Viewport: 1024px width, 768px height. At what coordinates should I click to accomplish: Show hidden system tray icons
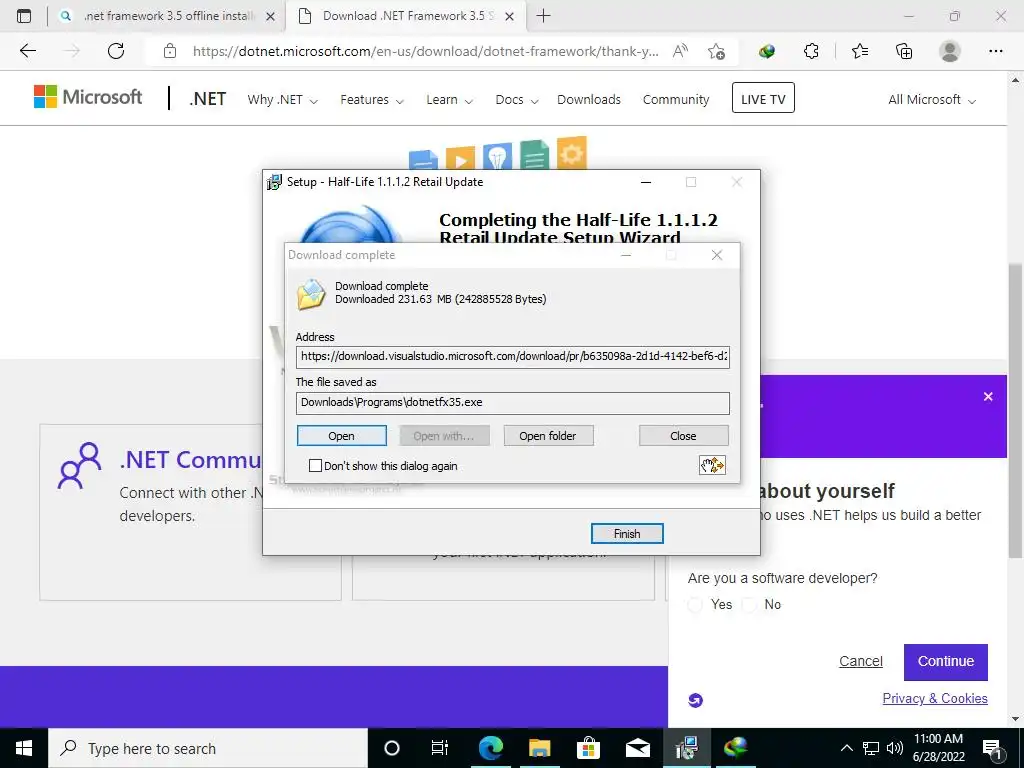tap(846, 748)
